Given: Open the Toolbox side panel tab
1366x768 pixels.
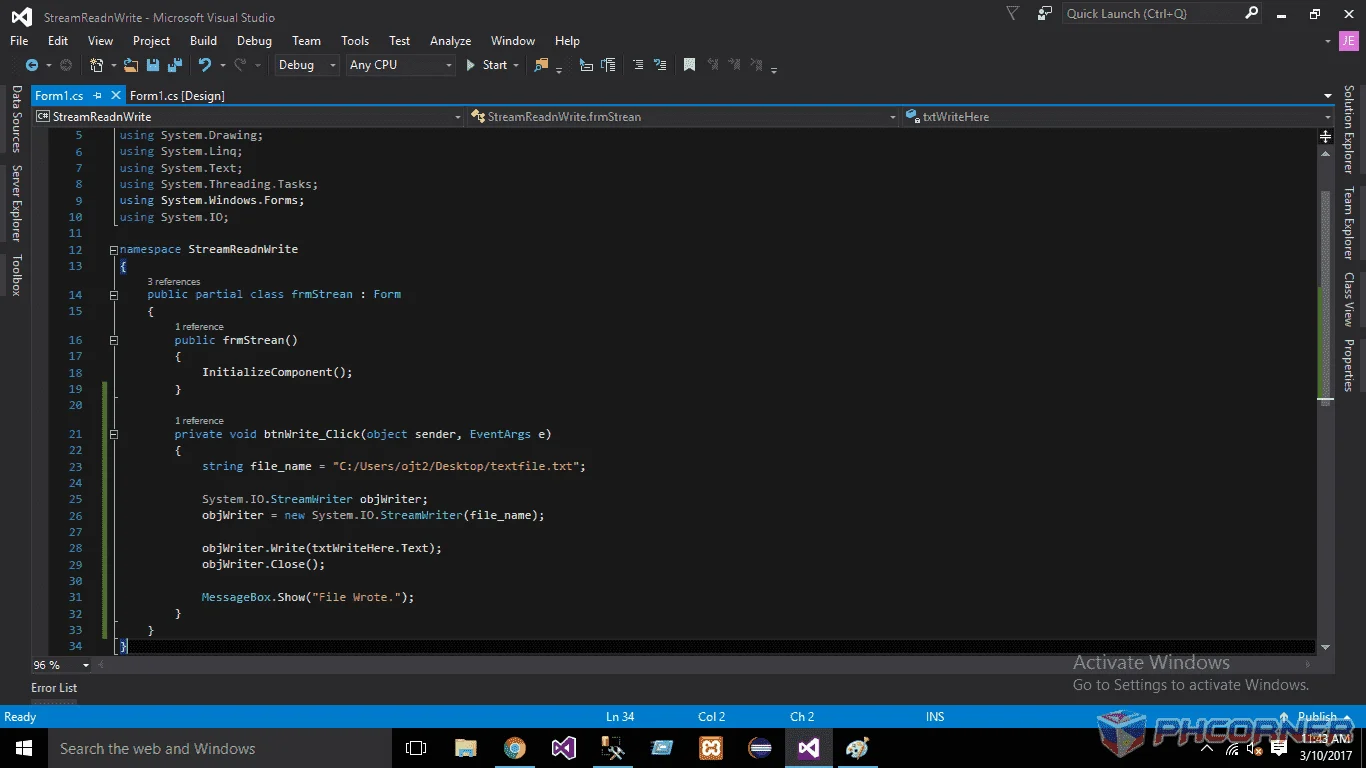Looking at the screenshot, I should coord(16,275).
